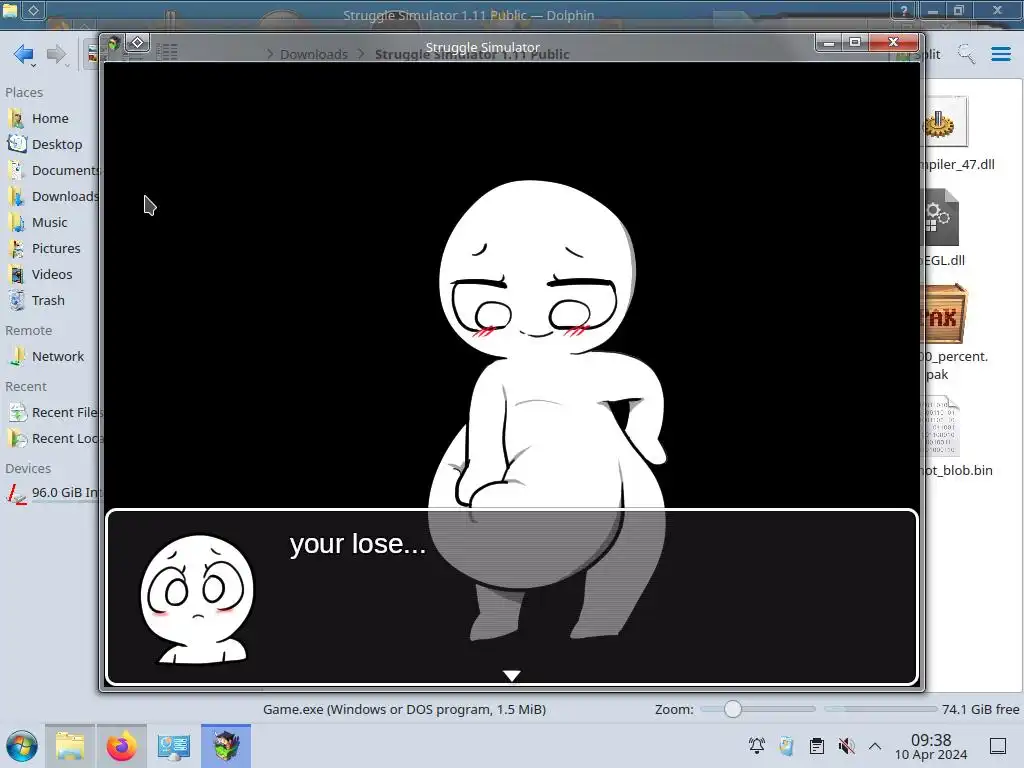Open the Start menu orb
The width and height of the screenshot is (1024, 768).
pyautogui.click(x=22, y=746)
